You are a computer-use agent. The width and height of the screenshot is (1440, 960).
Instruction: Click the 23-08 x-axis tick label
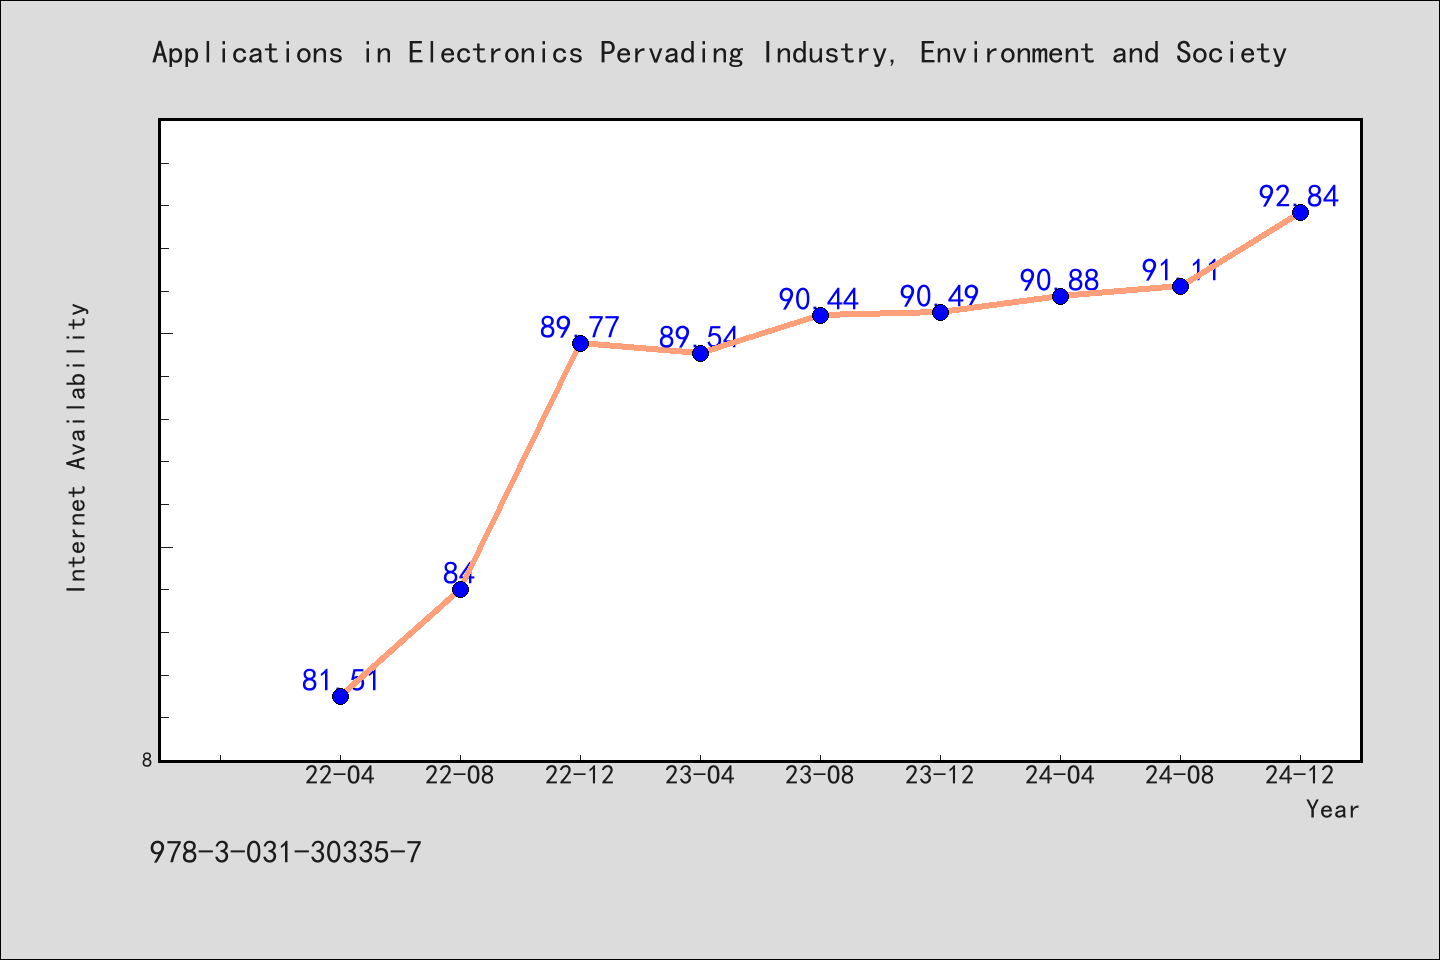tap(820, 776)
